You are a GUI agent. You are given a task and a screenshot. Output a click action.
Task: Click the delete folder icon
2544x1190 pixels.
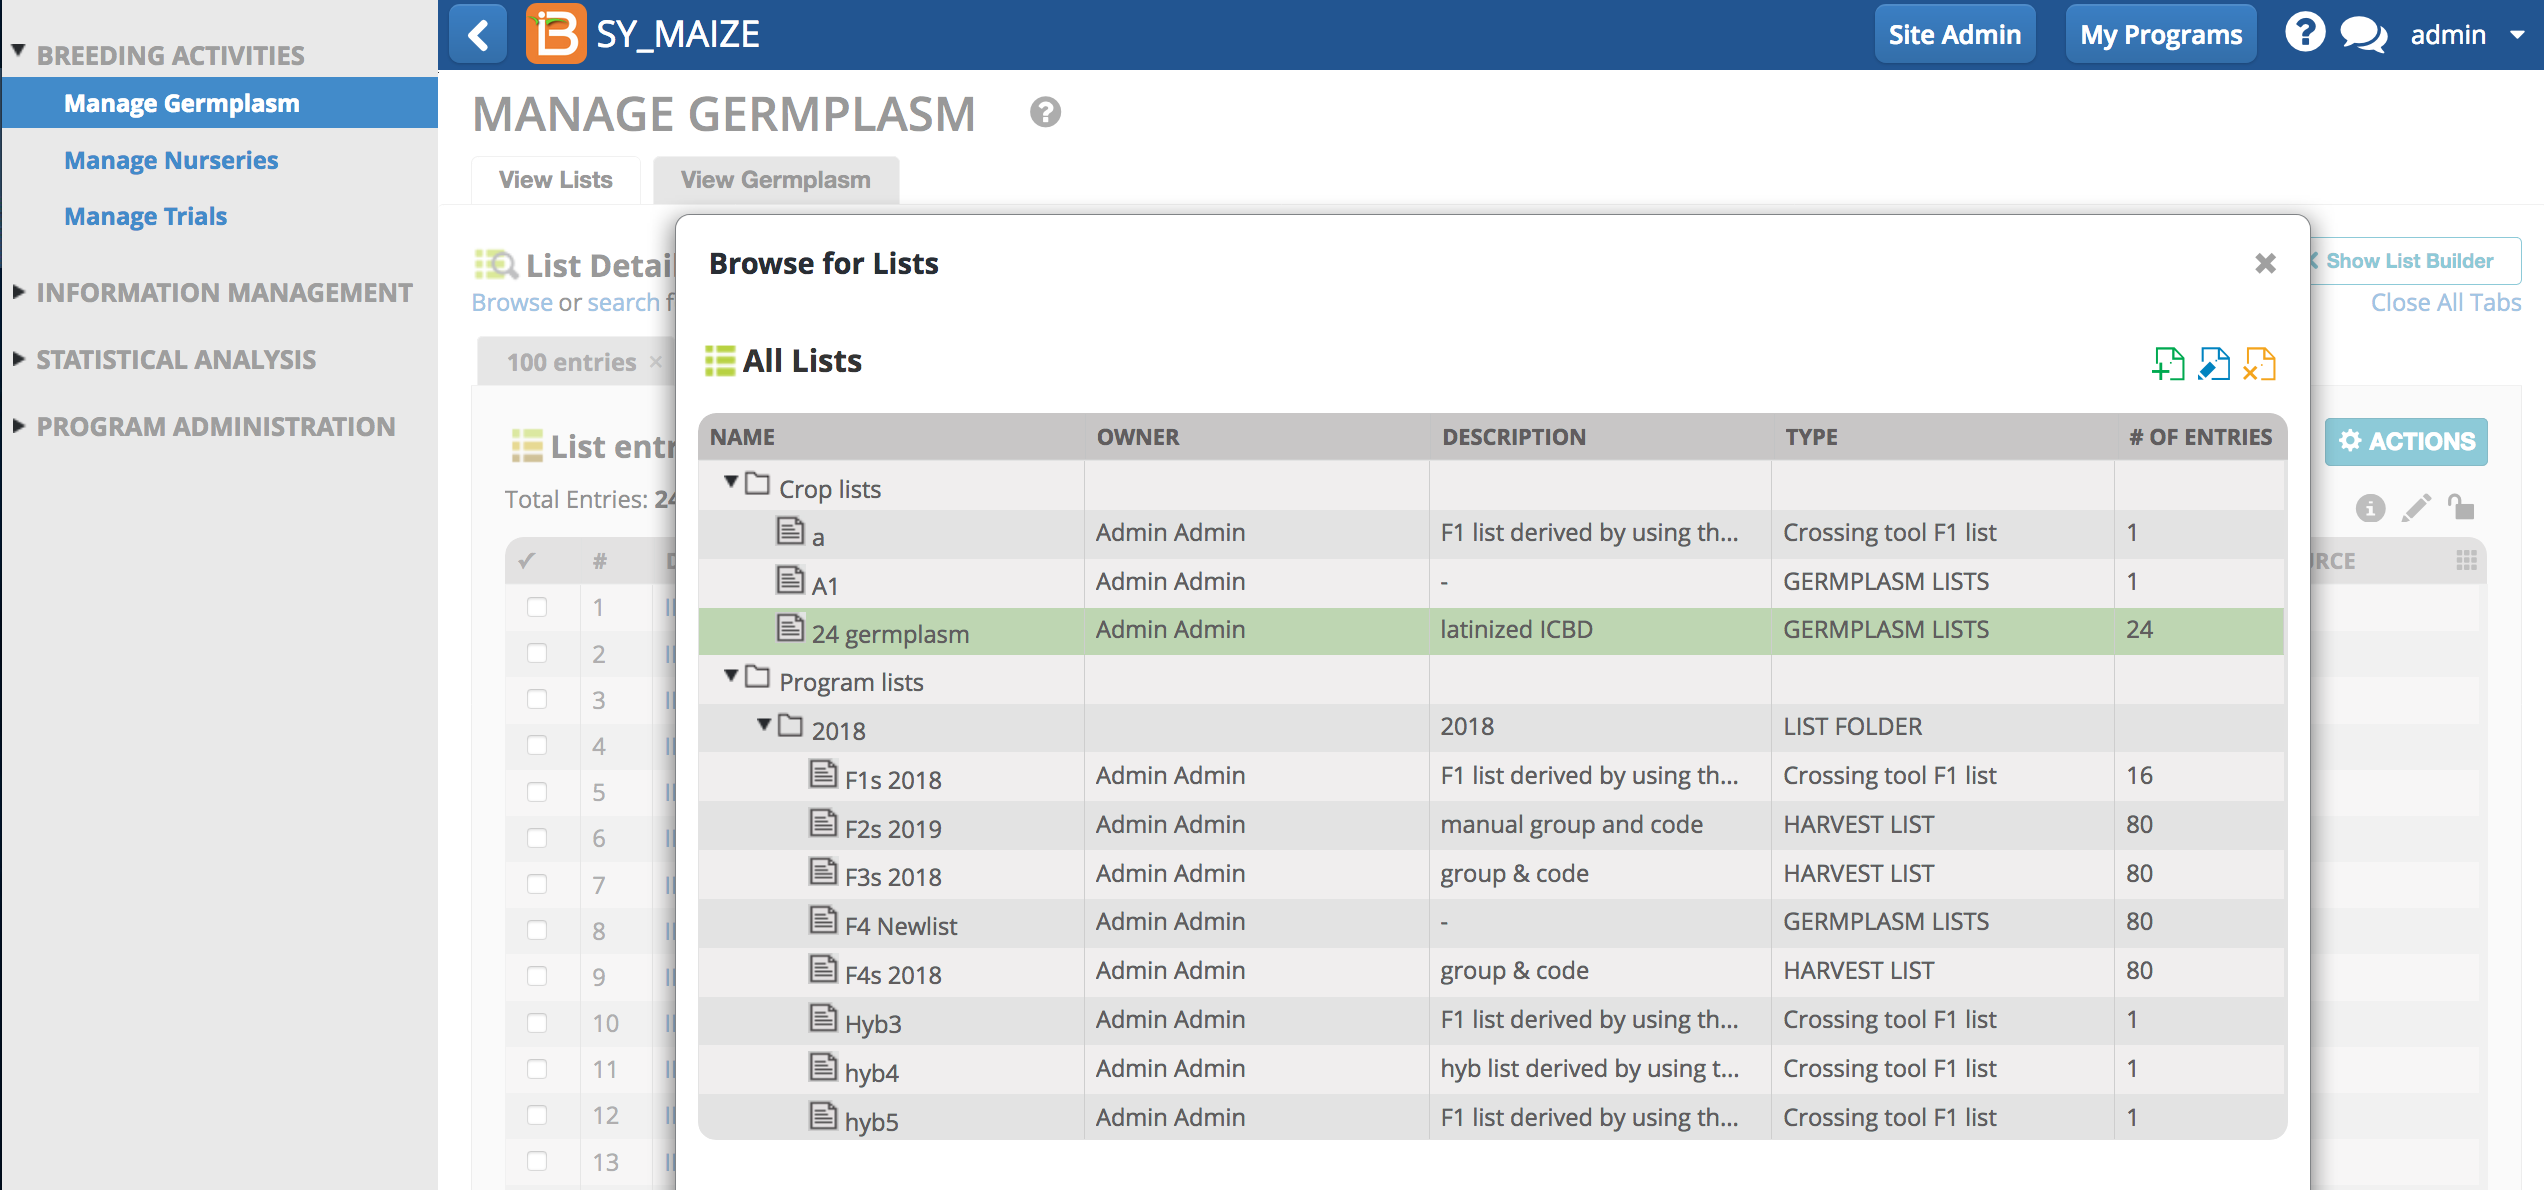[x=2259, y=364]
